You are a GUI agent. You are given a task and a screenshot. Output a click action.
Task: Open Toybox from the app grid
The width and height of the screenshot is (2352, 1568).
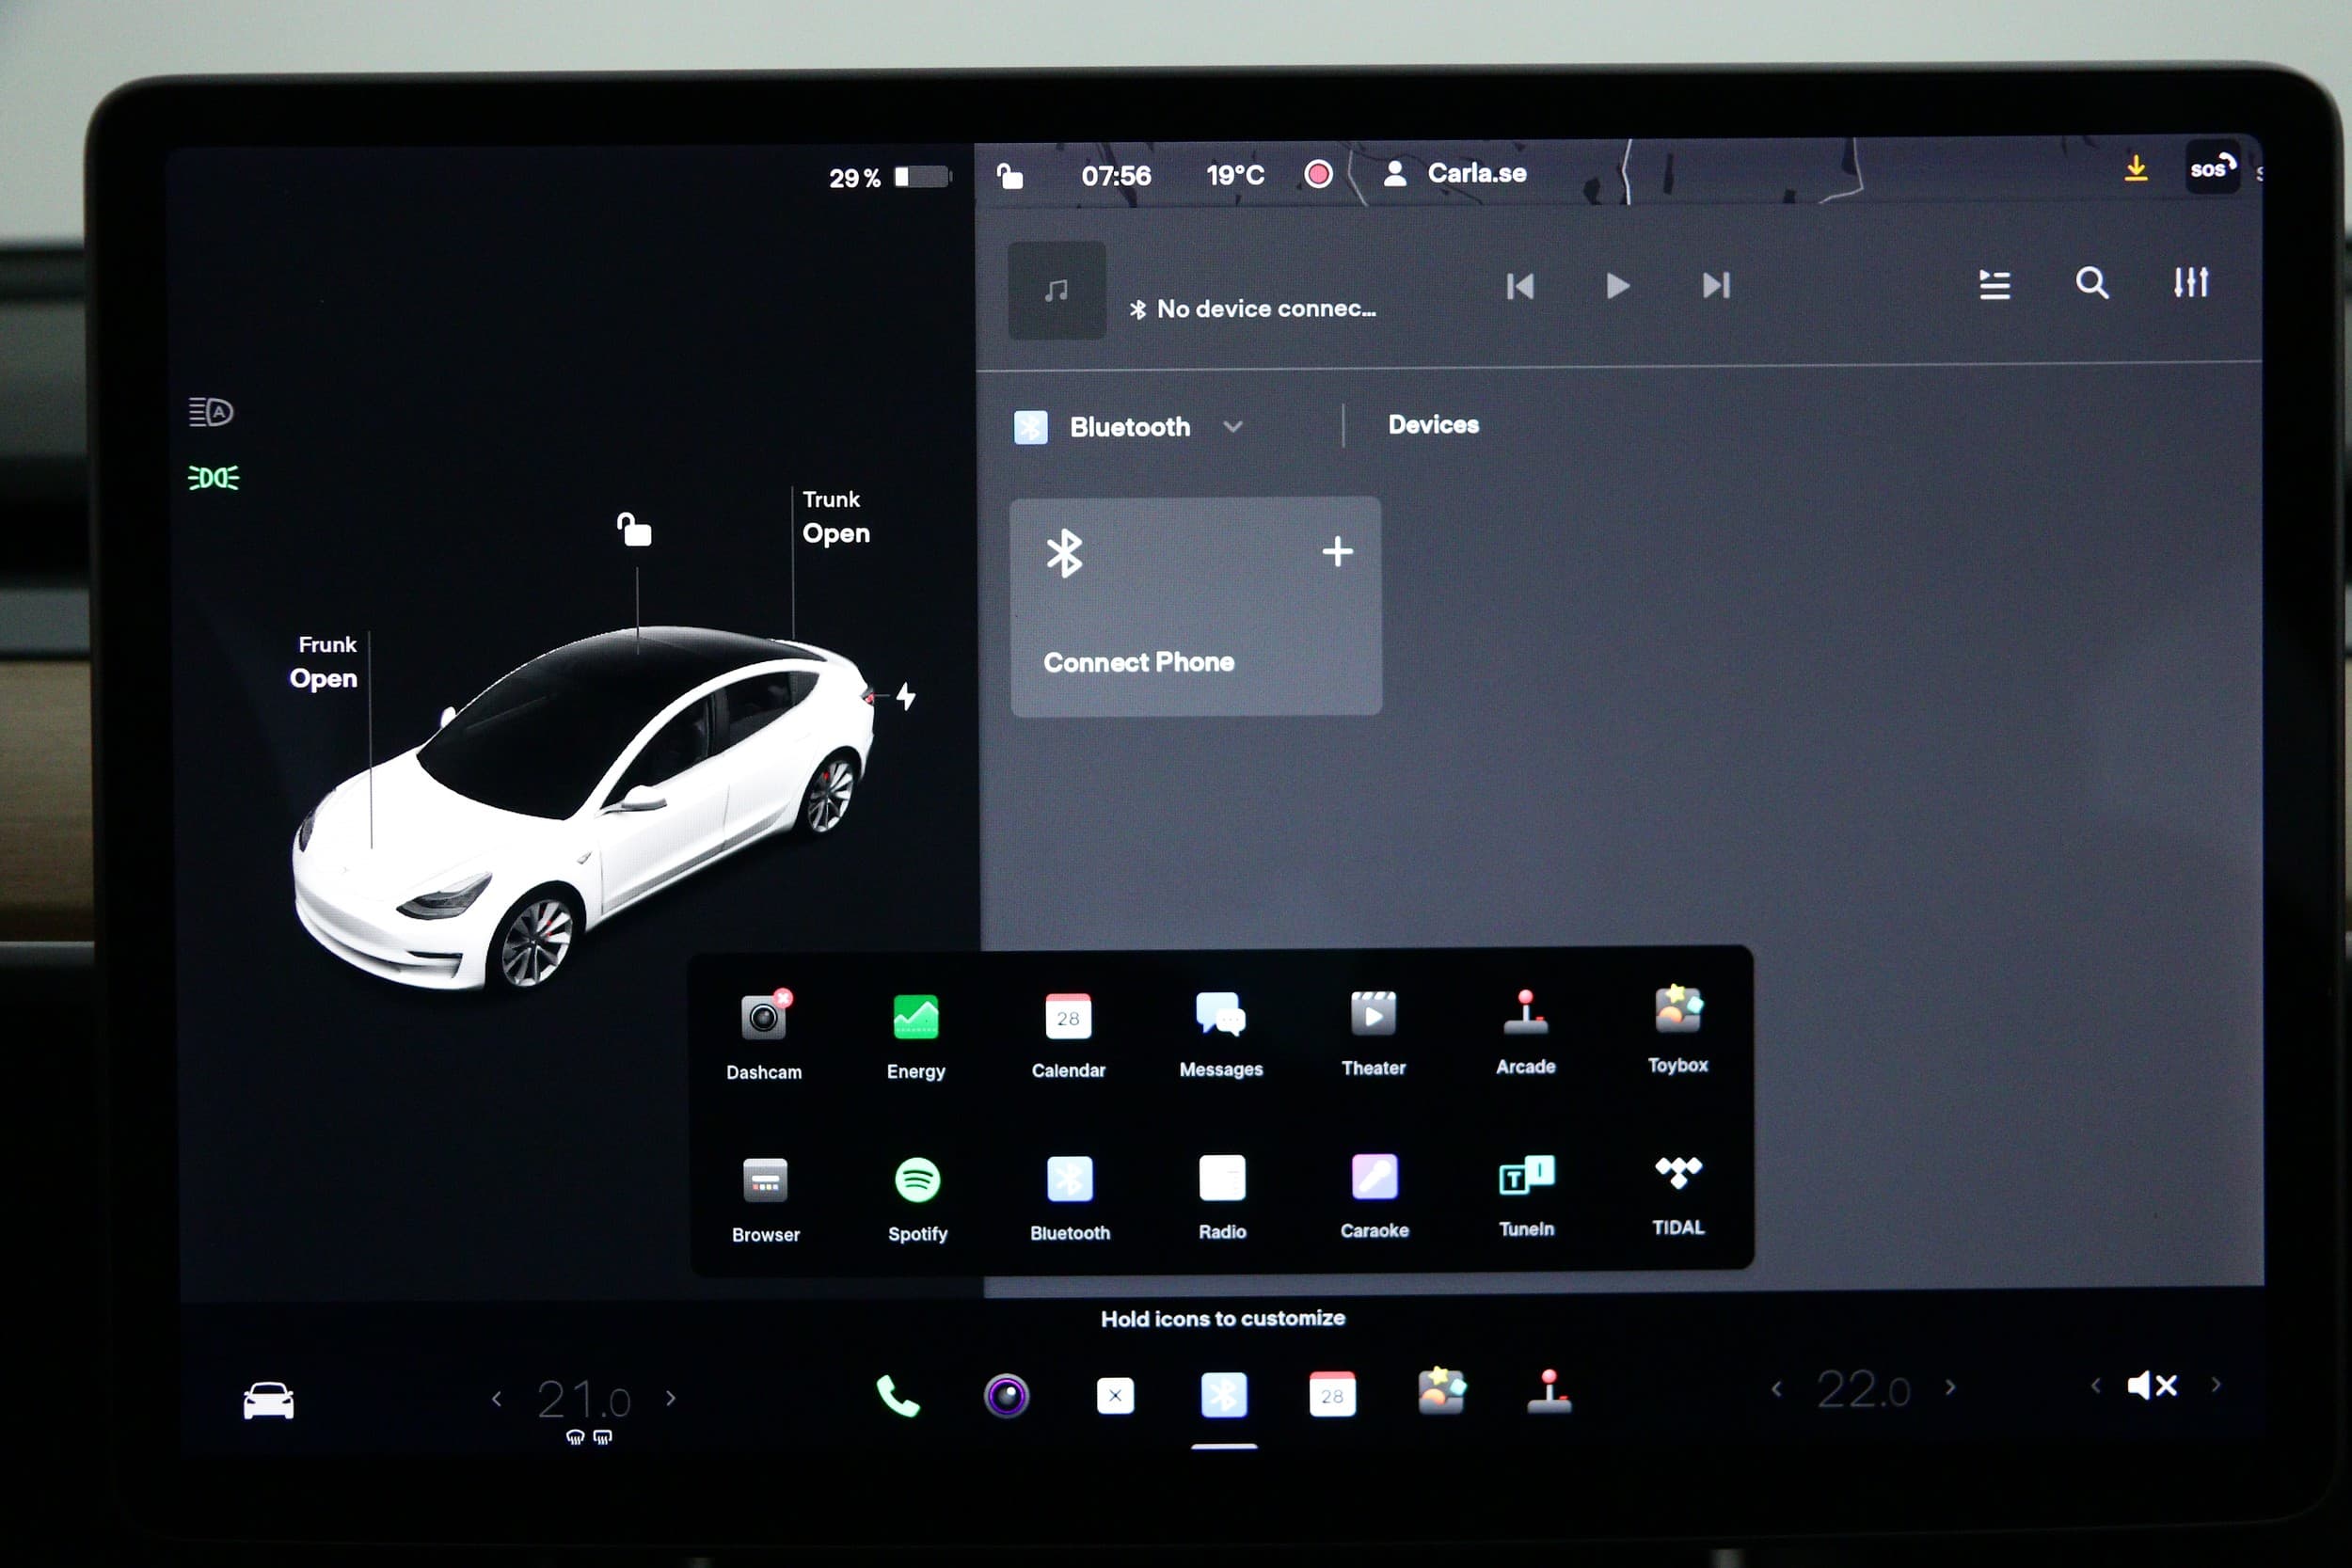[1678, 1029]
